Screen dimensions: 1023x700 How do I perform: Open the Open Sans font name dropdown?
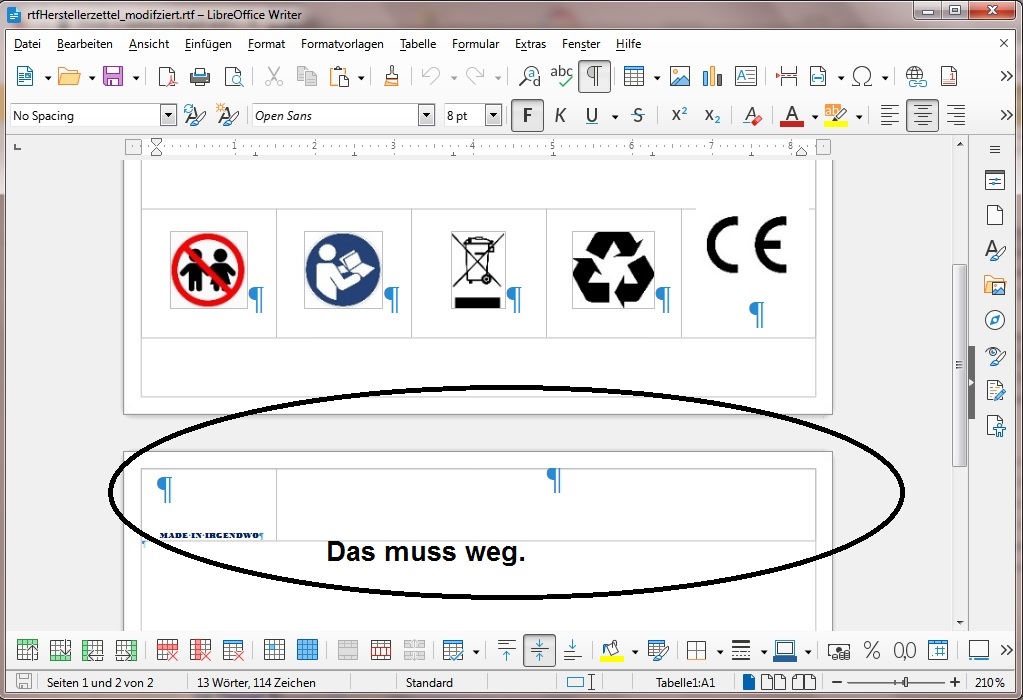(427, 116)
